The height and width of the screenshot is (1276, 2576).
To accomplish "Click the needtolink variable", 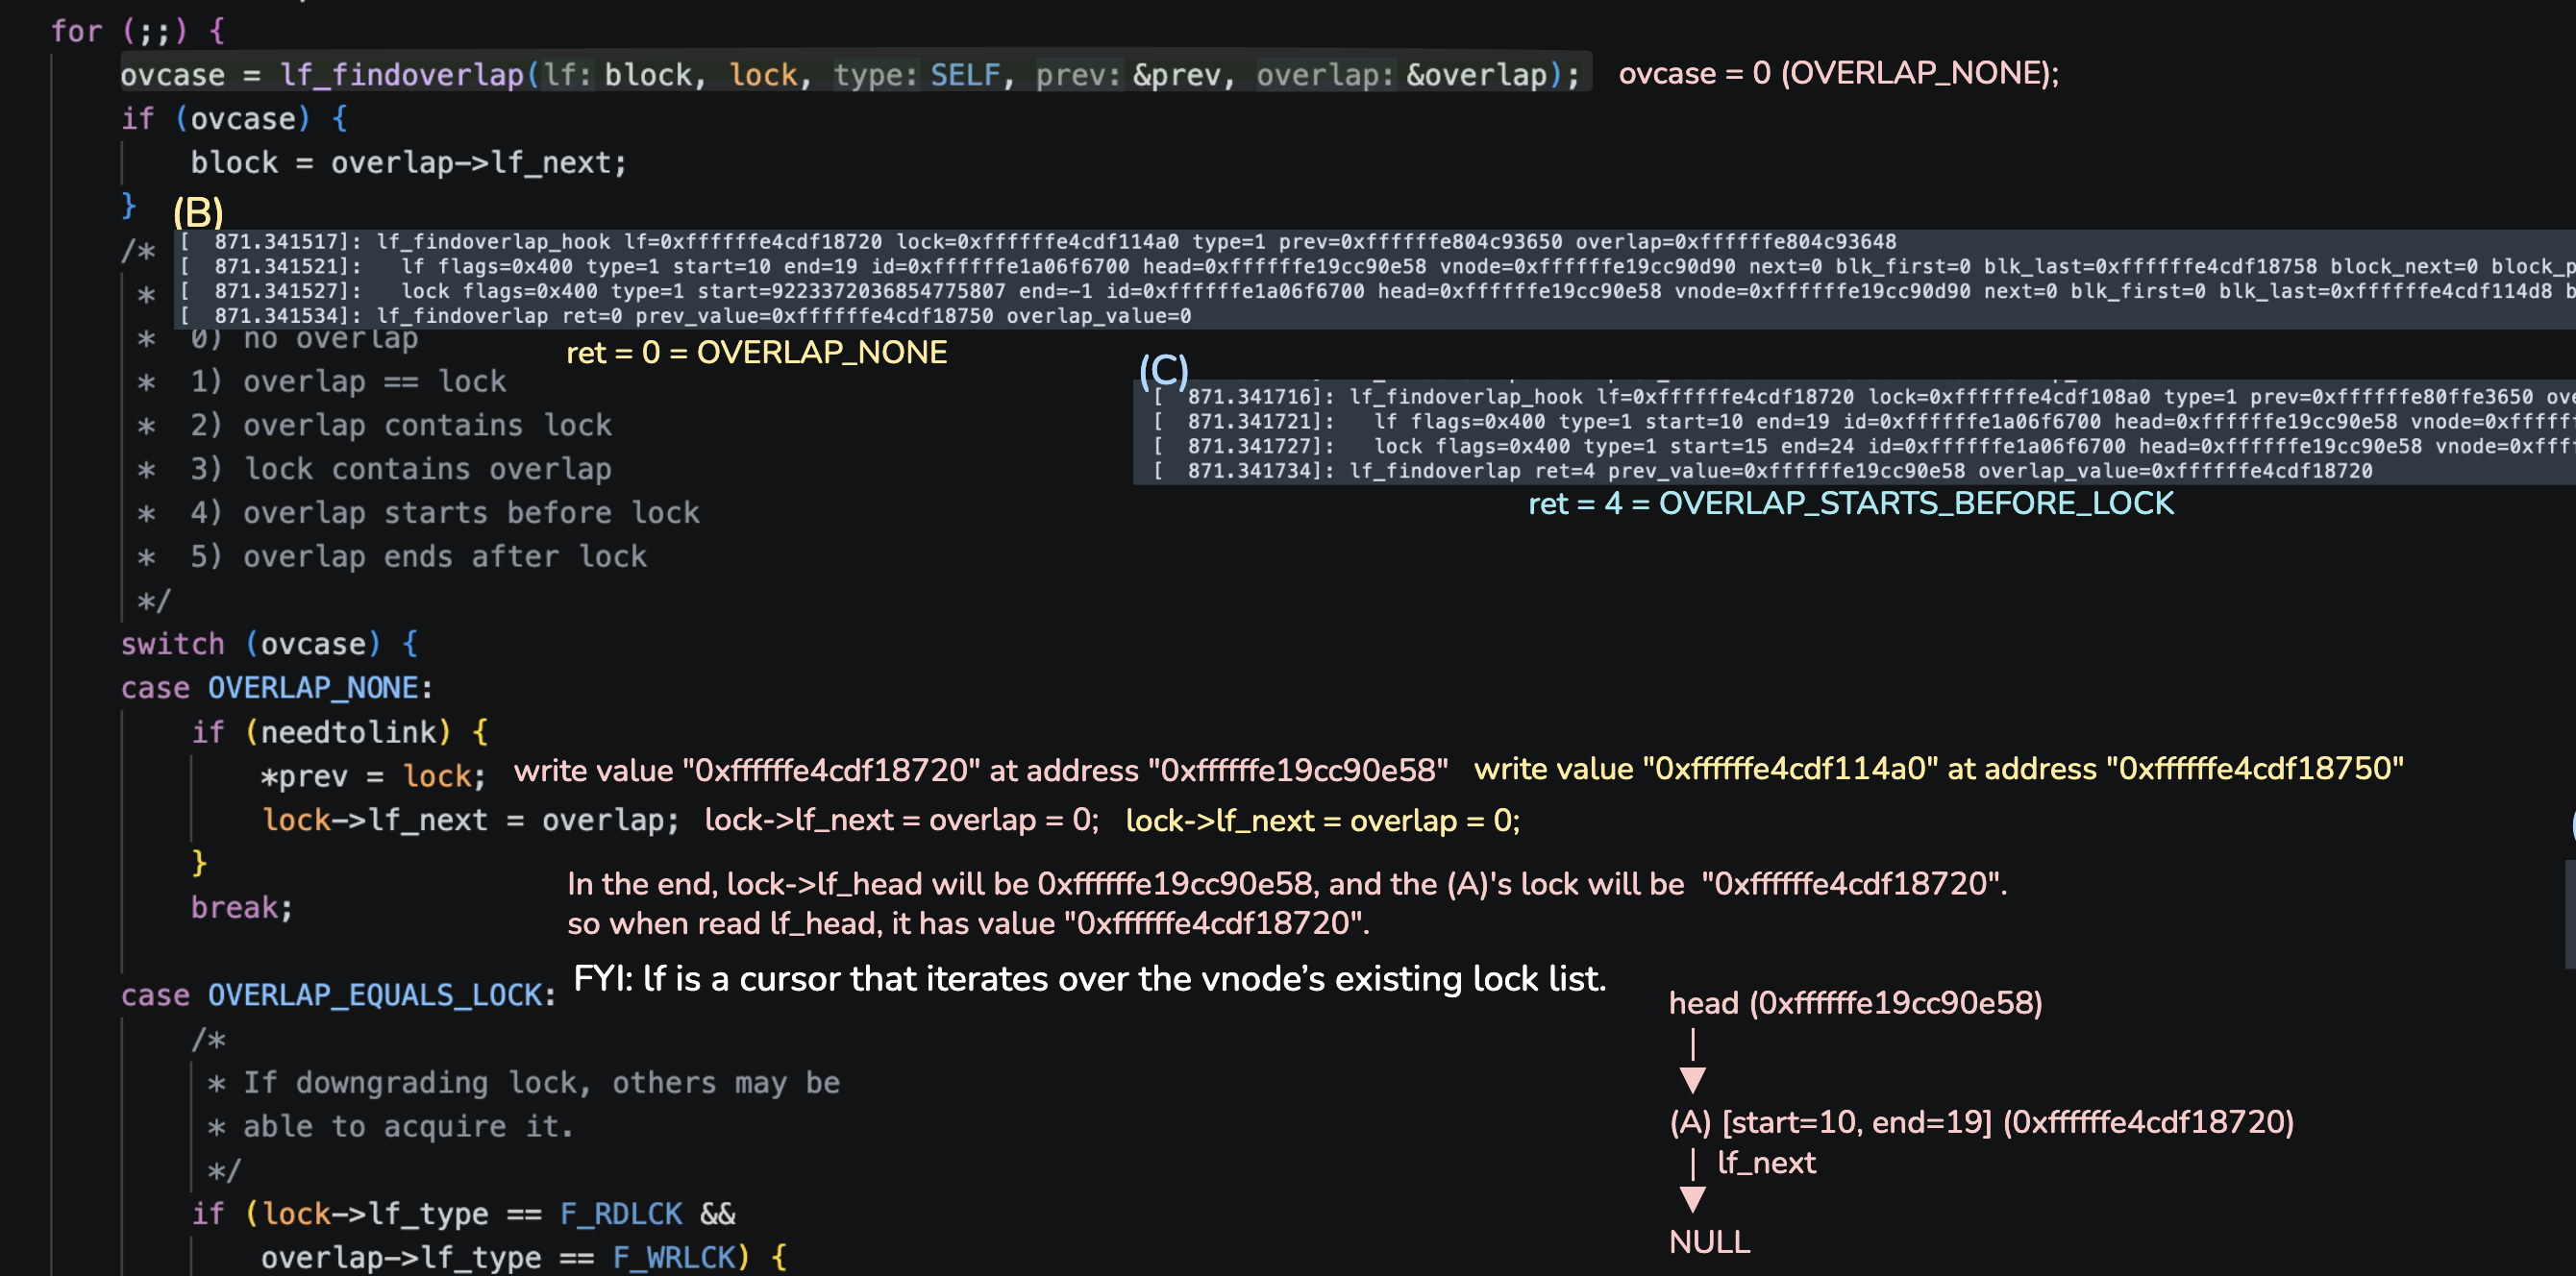I will click(x=349, y=731).
